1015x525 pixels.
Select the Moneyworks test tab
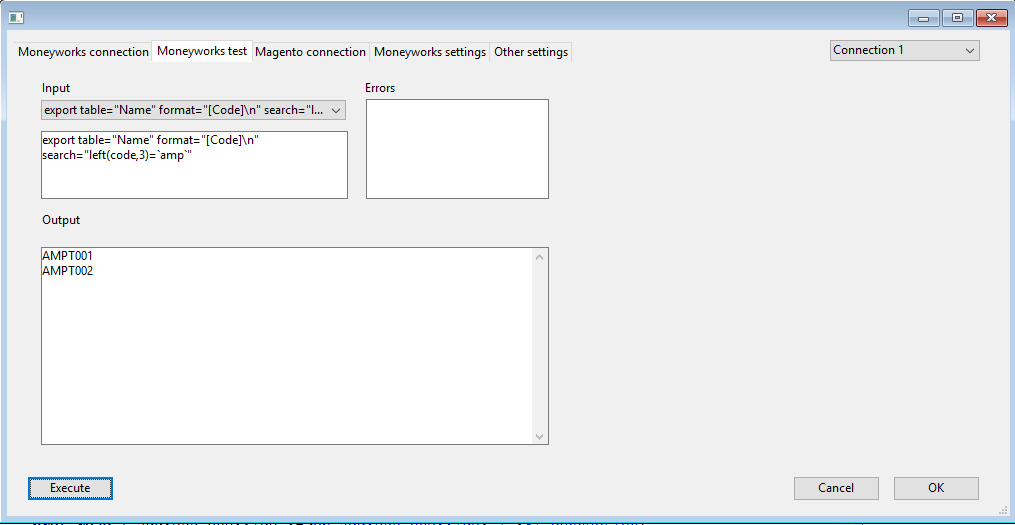(x=202, y=51)
